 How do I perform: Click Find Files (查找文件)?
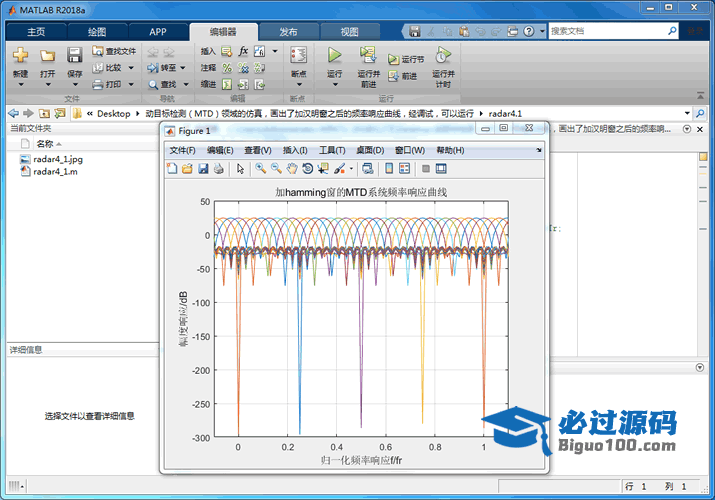(114, 51)
